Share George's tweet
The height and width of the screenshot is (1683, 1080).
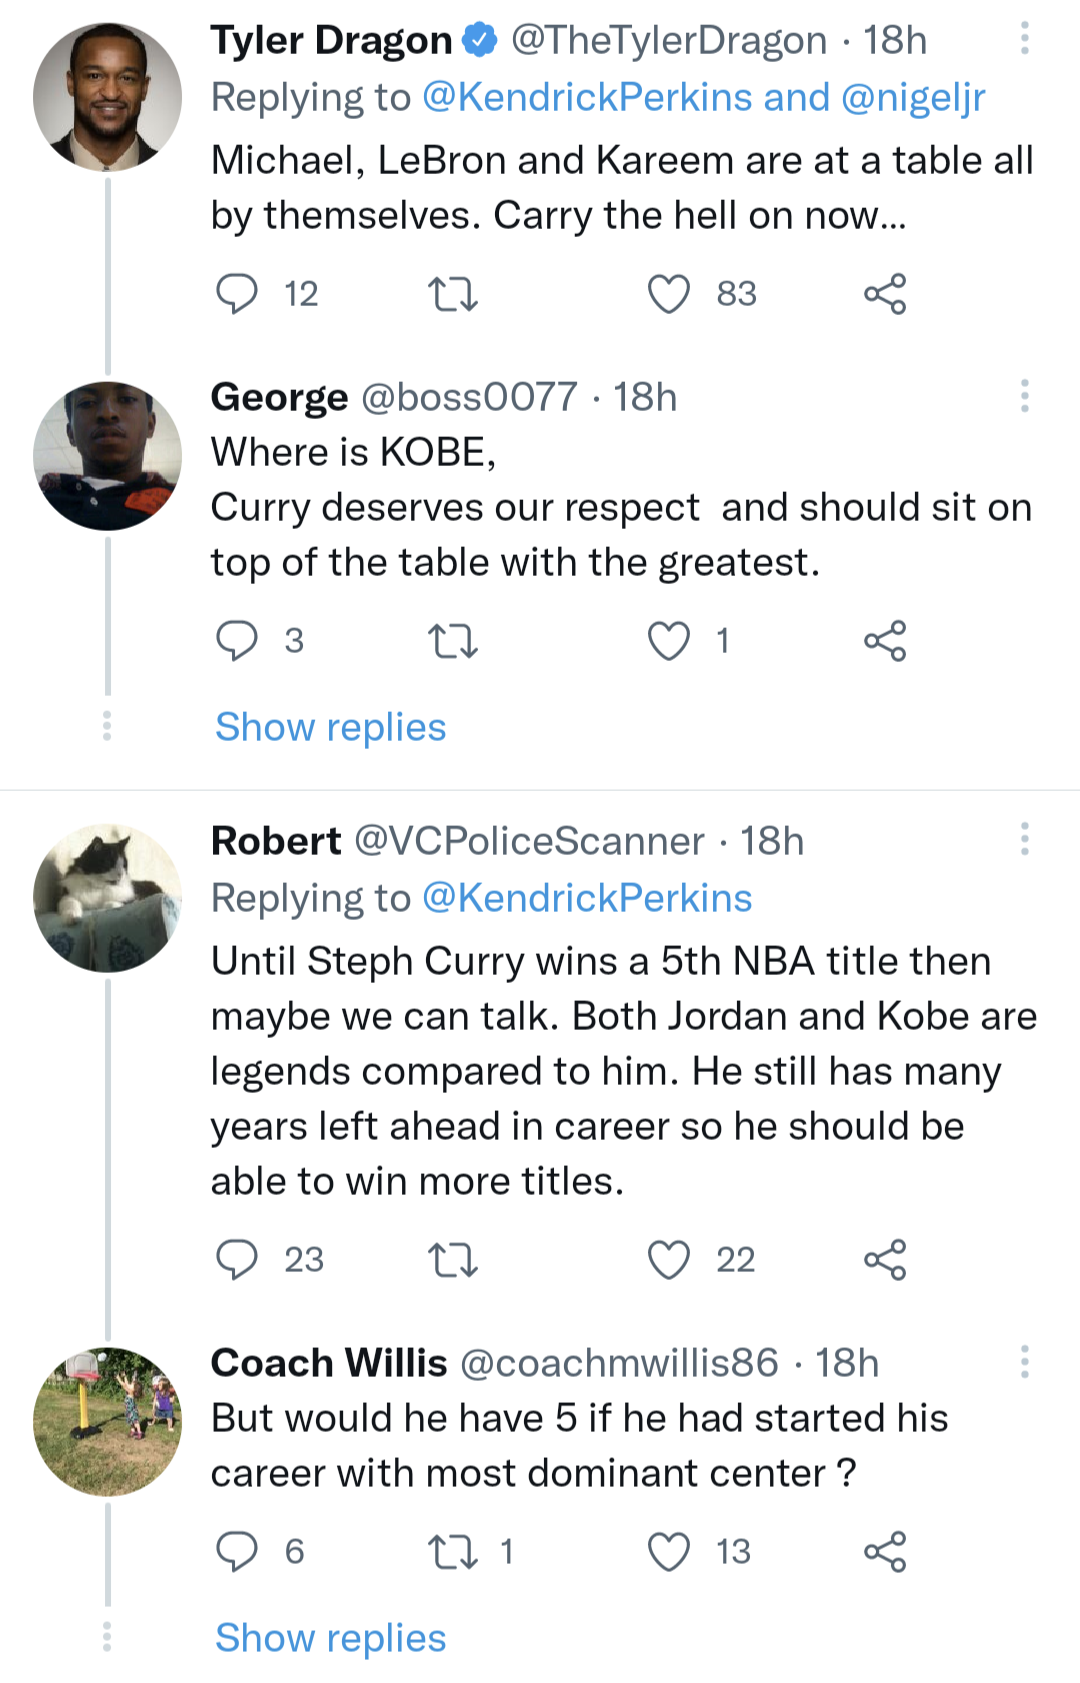pos(885,641)
